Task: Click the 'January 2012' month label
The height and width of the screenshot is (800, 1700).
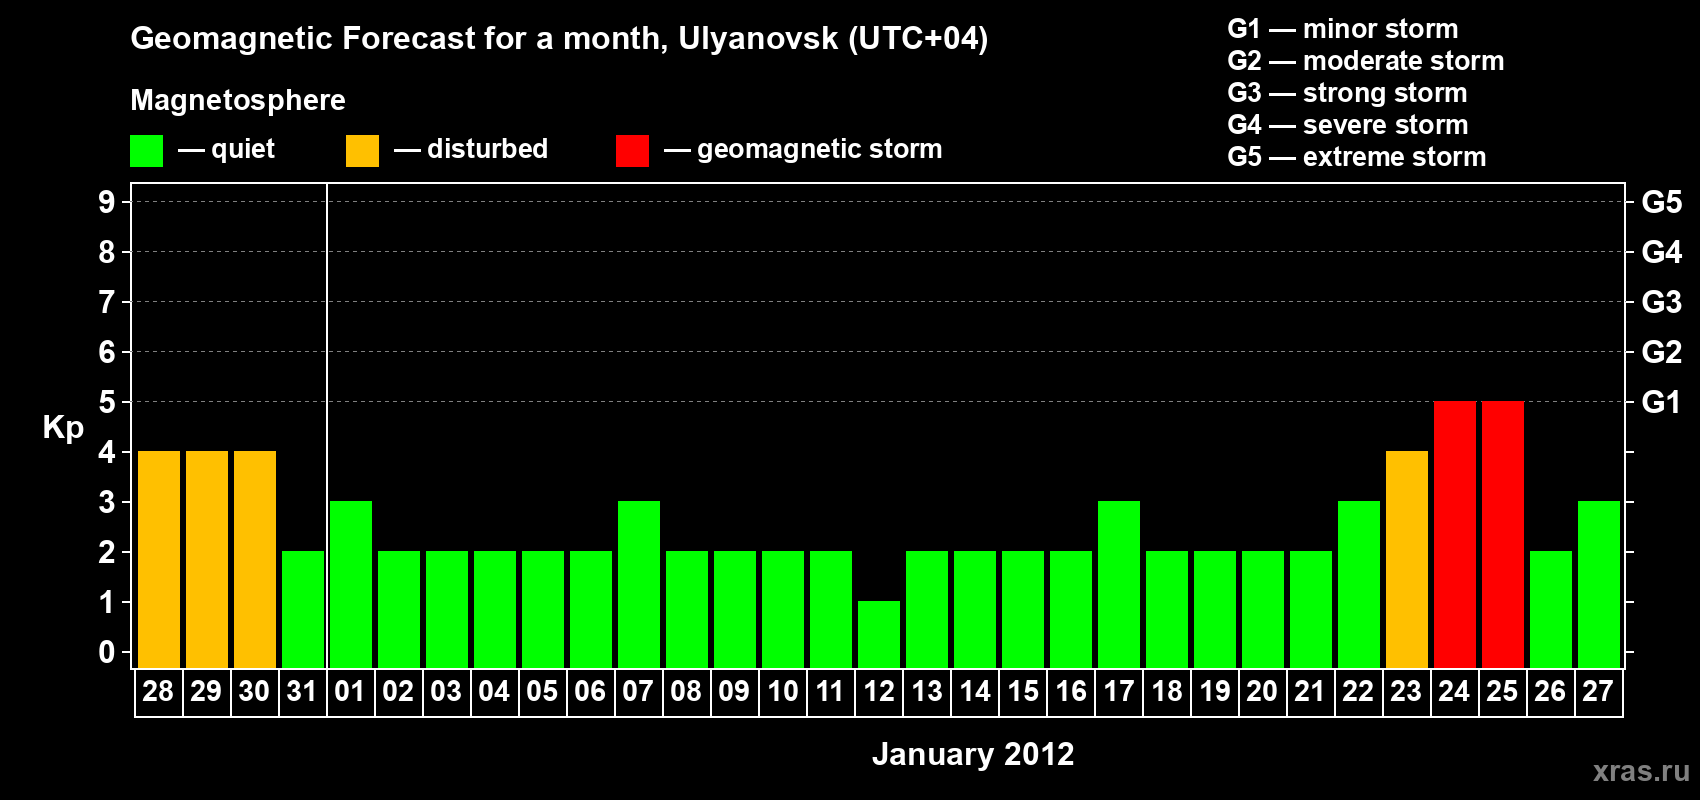Action: point(973,754)
